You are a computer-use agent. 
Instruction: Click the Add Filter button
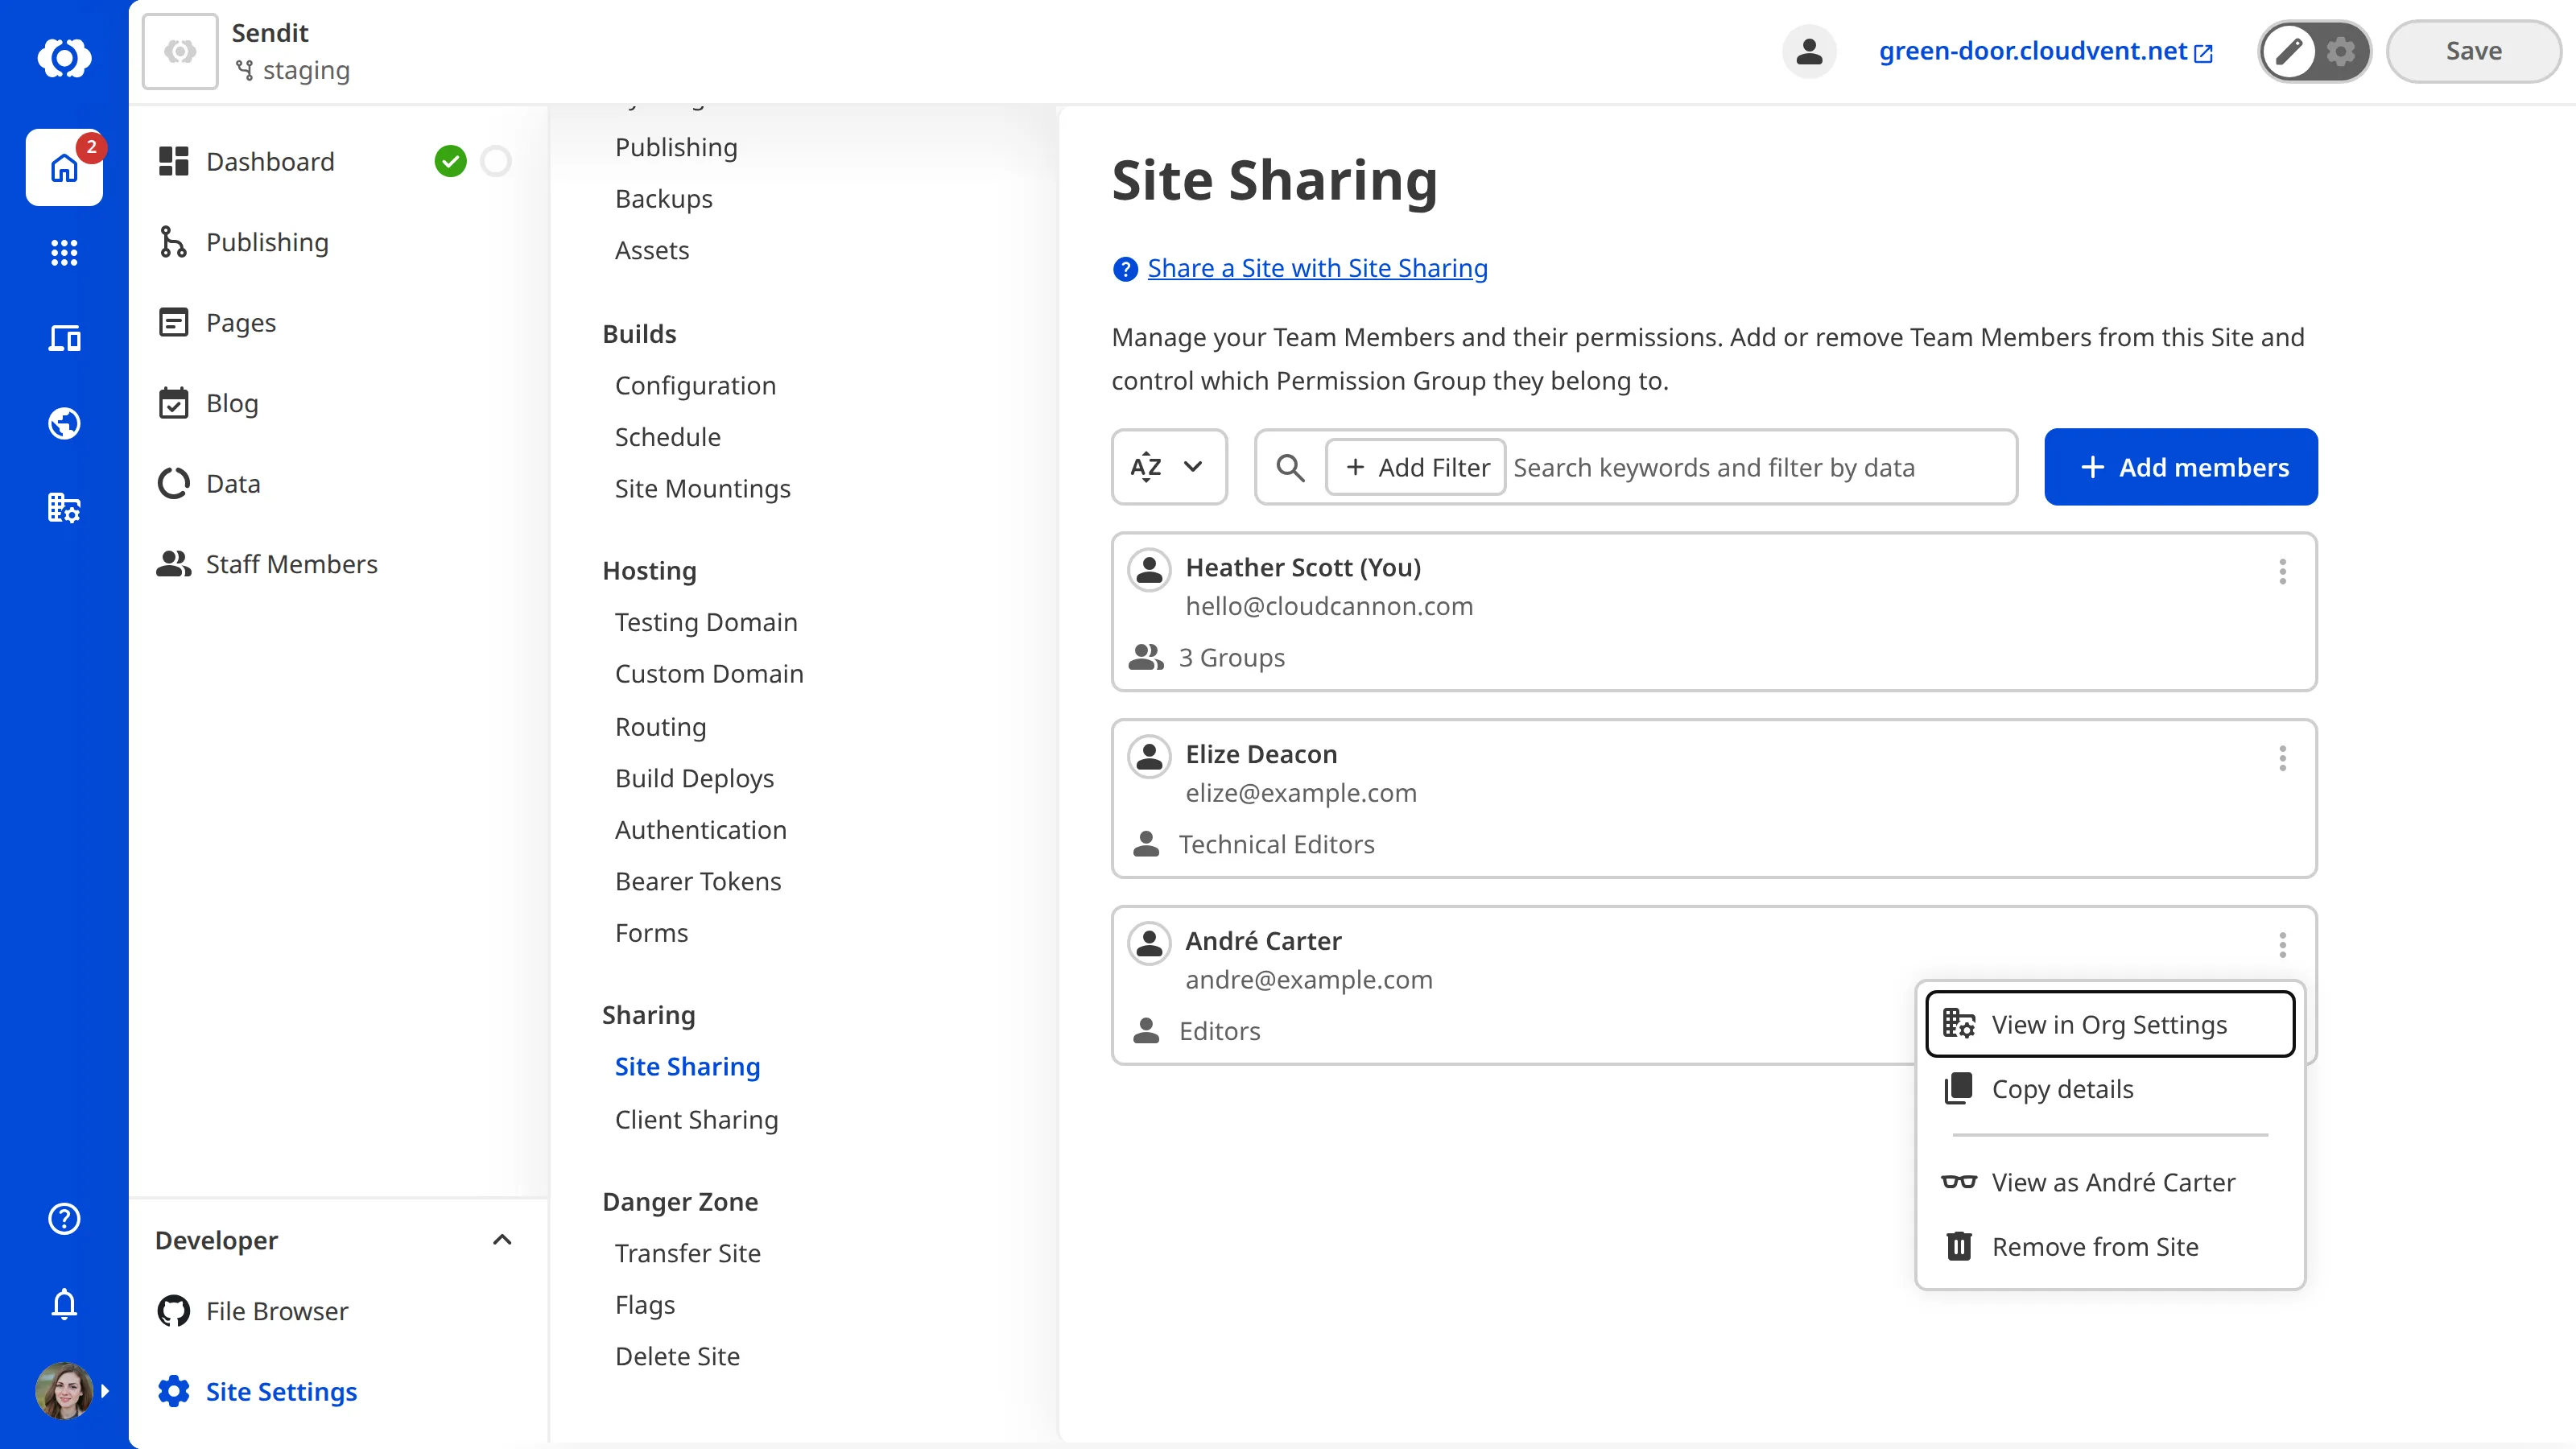tap(1416, 467)
